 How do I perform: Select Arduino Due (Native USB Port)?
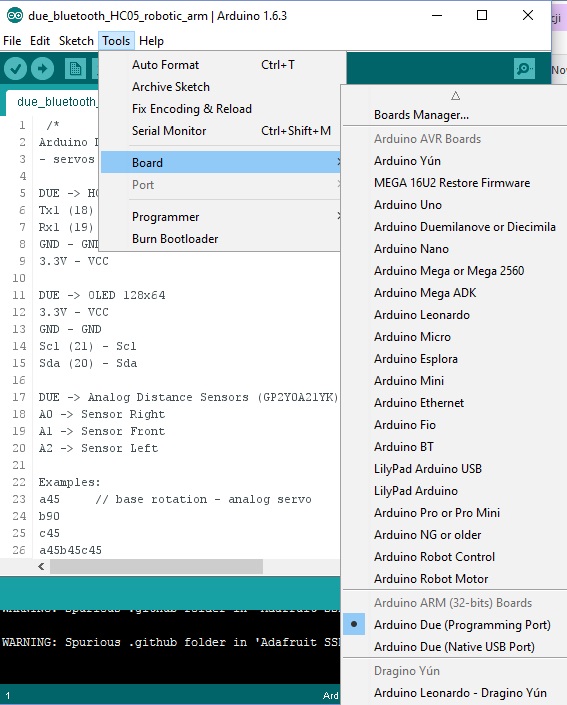coord(455,647)
